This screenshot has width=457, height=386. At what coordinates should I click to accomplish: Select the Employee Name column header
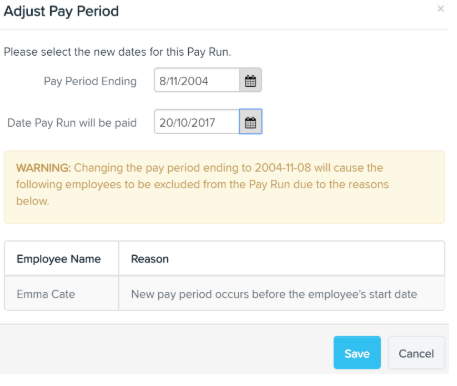[x=61, y=259]
